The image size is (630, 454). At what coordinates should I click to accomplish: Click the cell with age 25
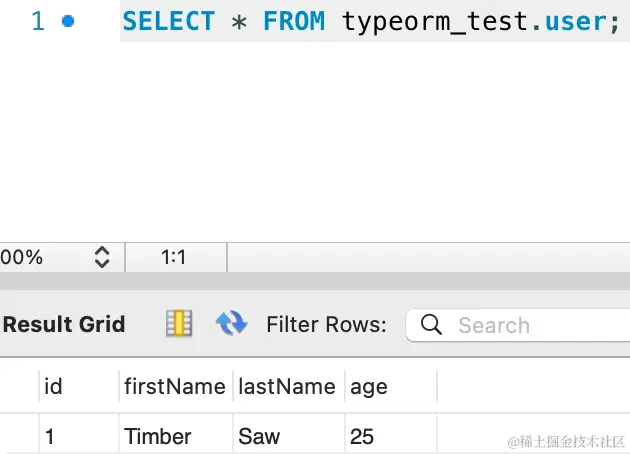coord(362,436)
